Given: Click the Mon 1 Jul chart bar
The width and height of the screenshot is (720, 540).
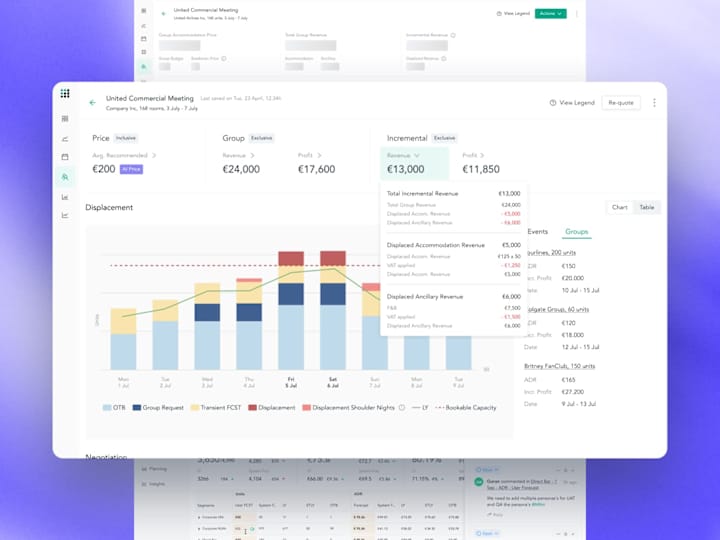Looking at the screenshot, I should tap(123, 339).
